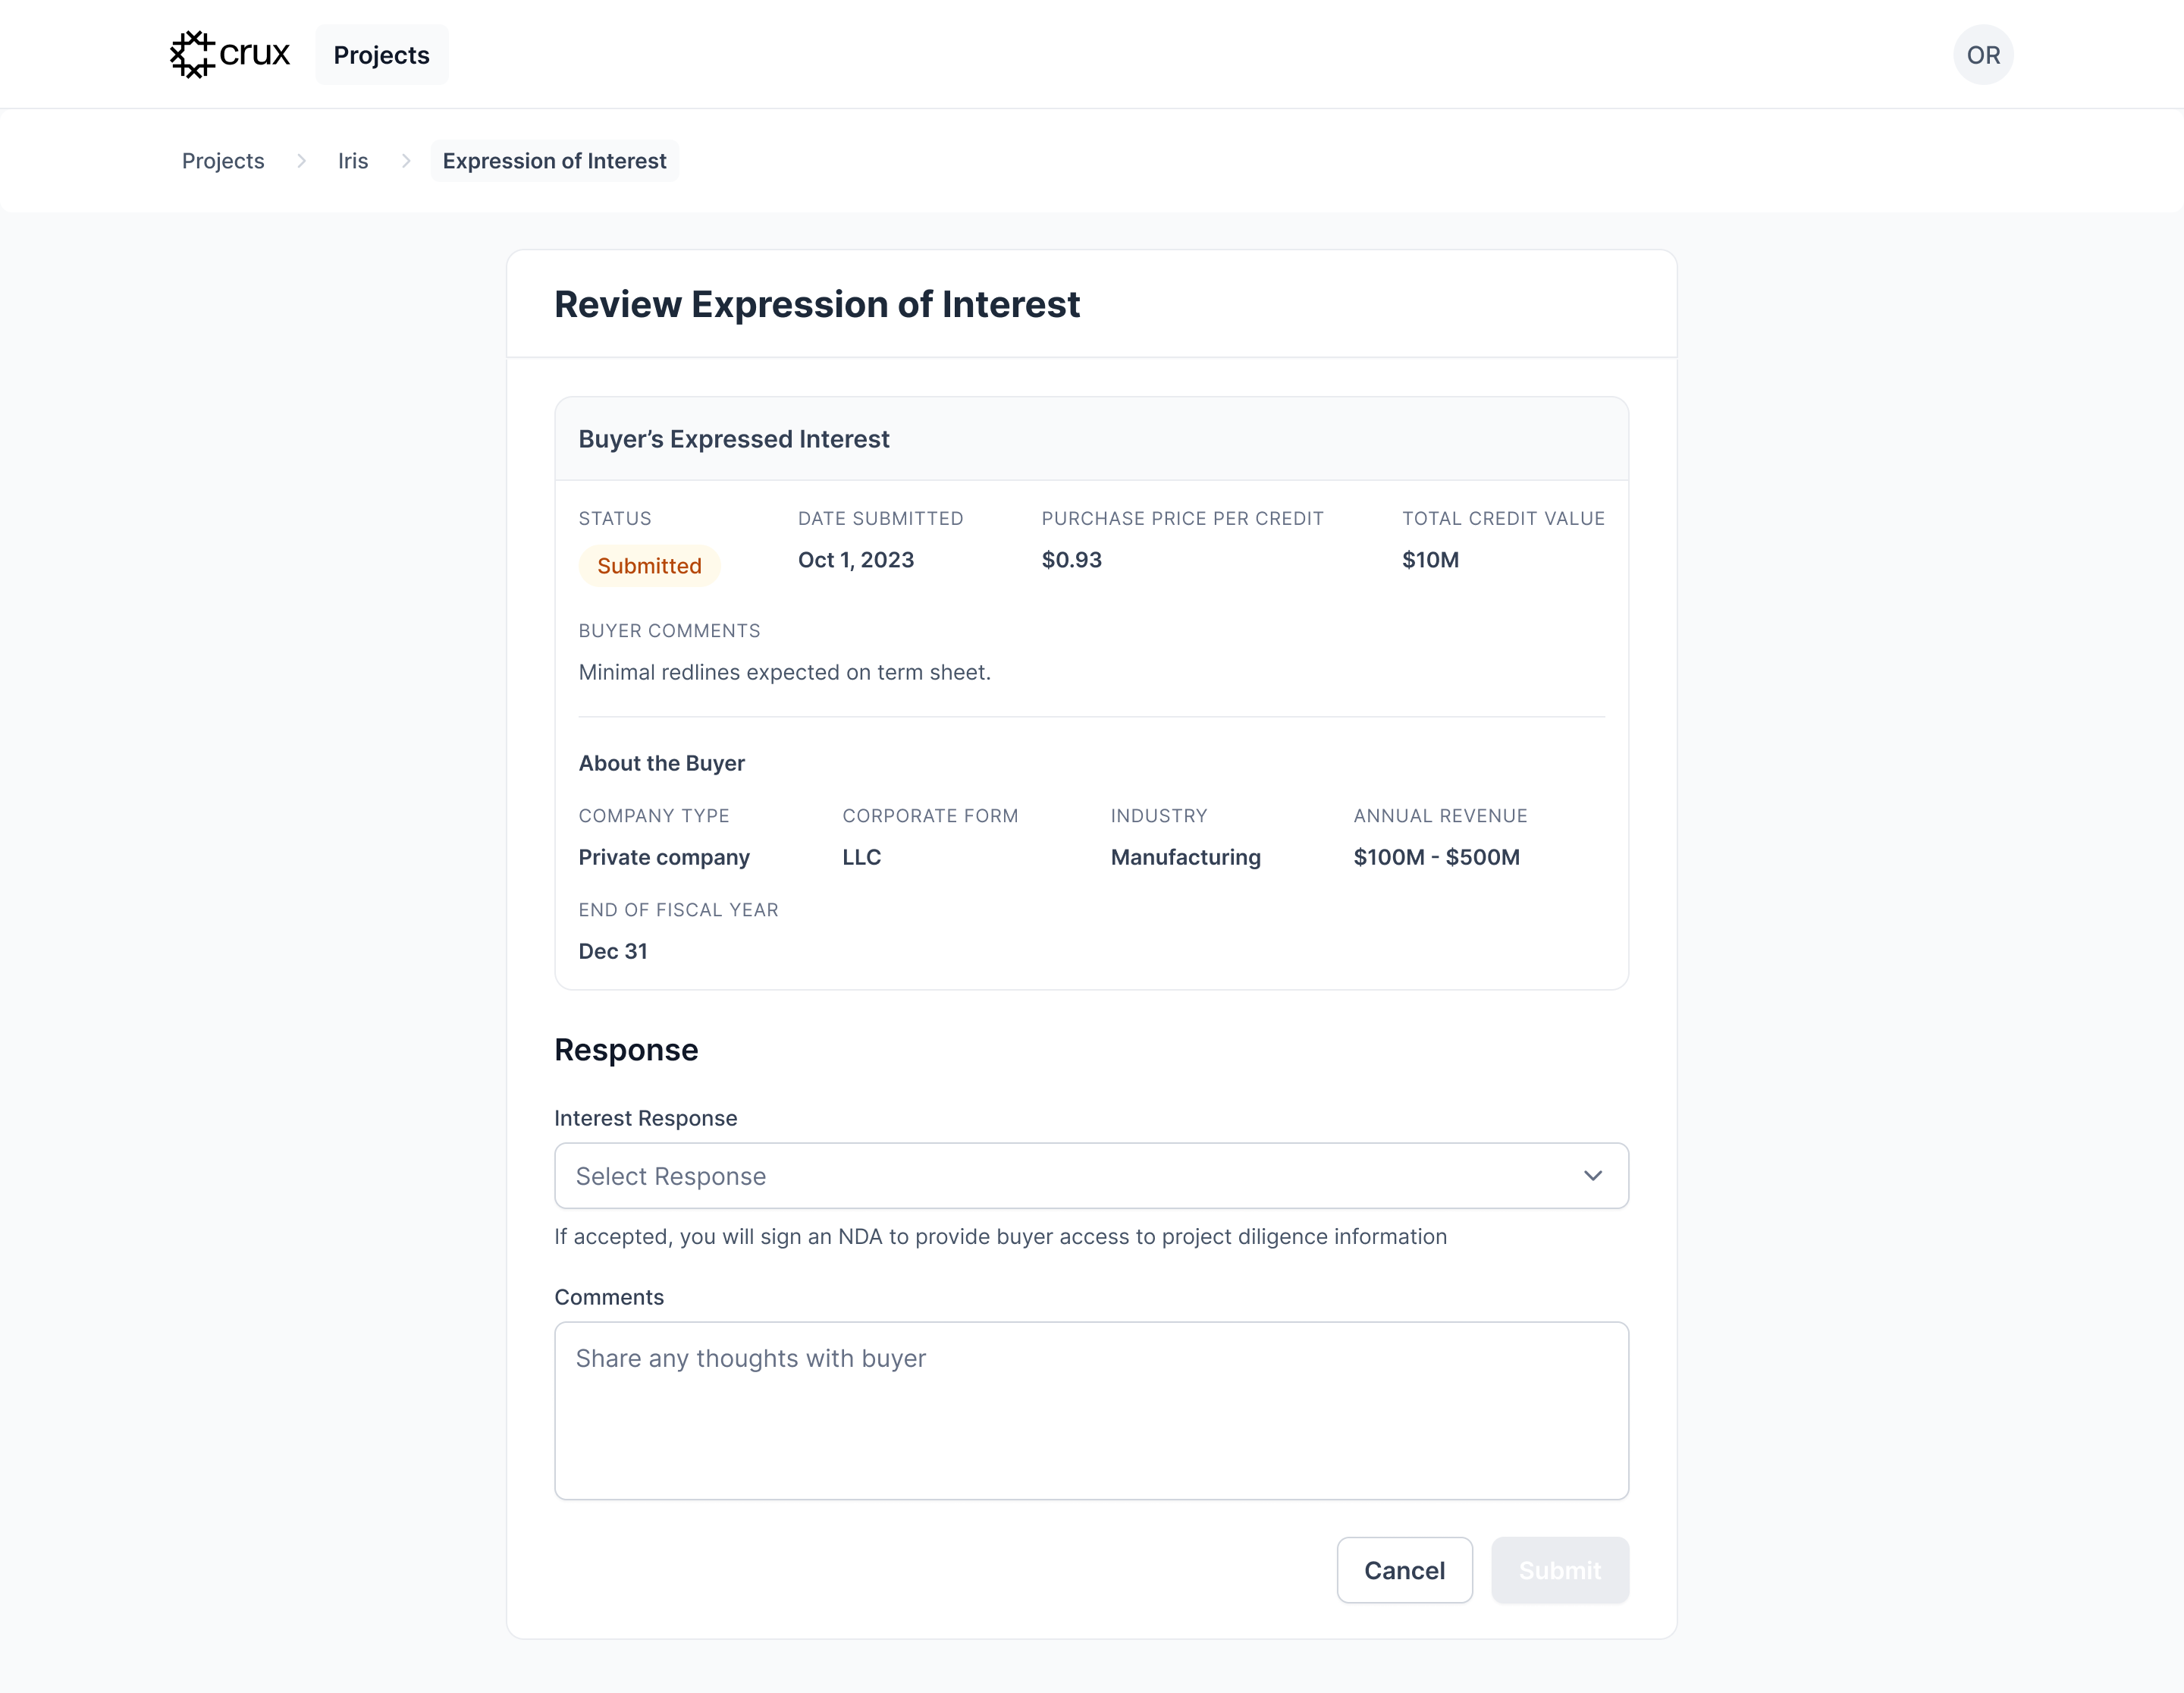
Task: Click the chevron after Projects breadcrumb
Action: pos(301,161)
